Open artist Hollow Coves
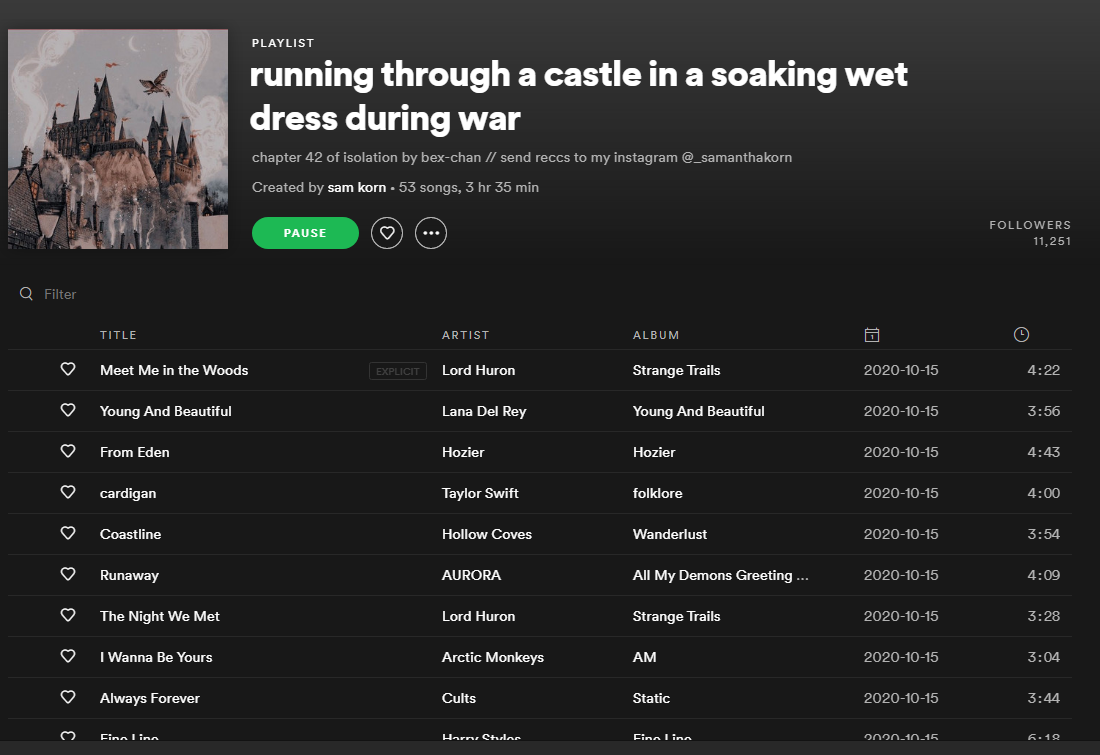Viewport: 1100px width, 755px height. [487, 534]
